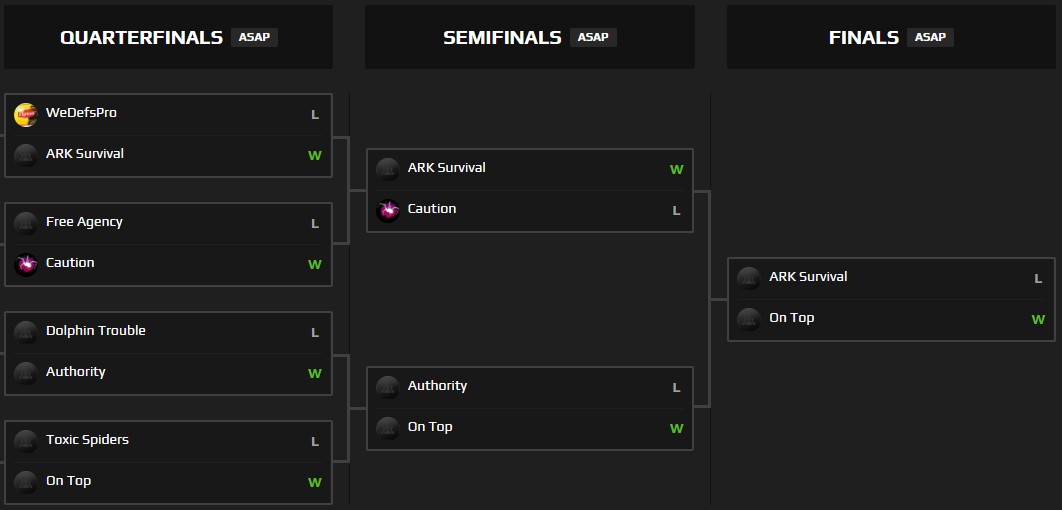Click the ASAP badge next to Finals
The height and width of the screenshot is (510, 1062).
coord(930,38)
